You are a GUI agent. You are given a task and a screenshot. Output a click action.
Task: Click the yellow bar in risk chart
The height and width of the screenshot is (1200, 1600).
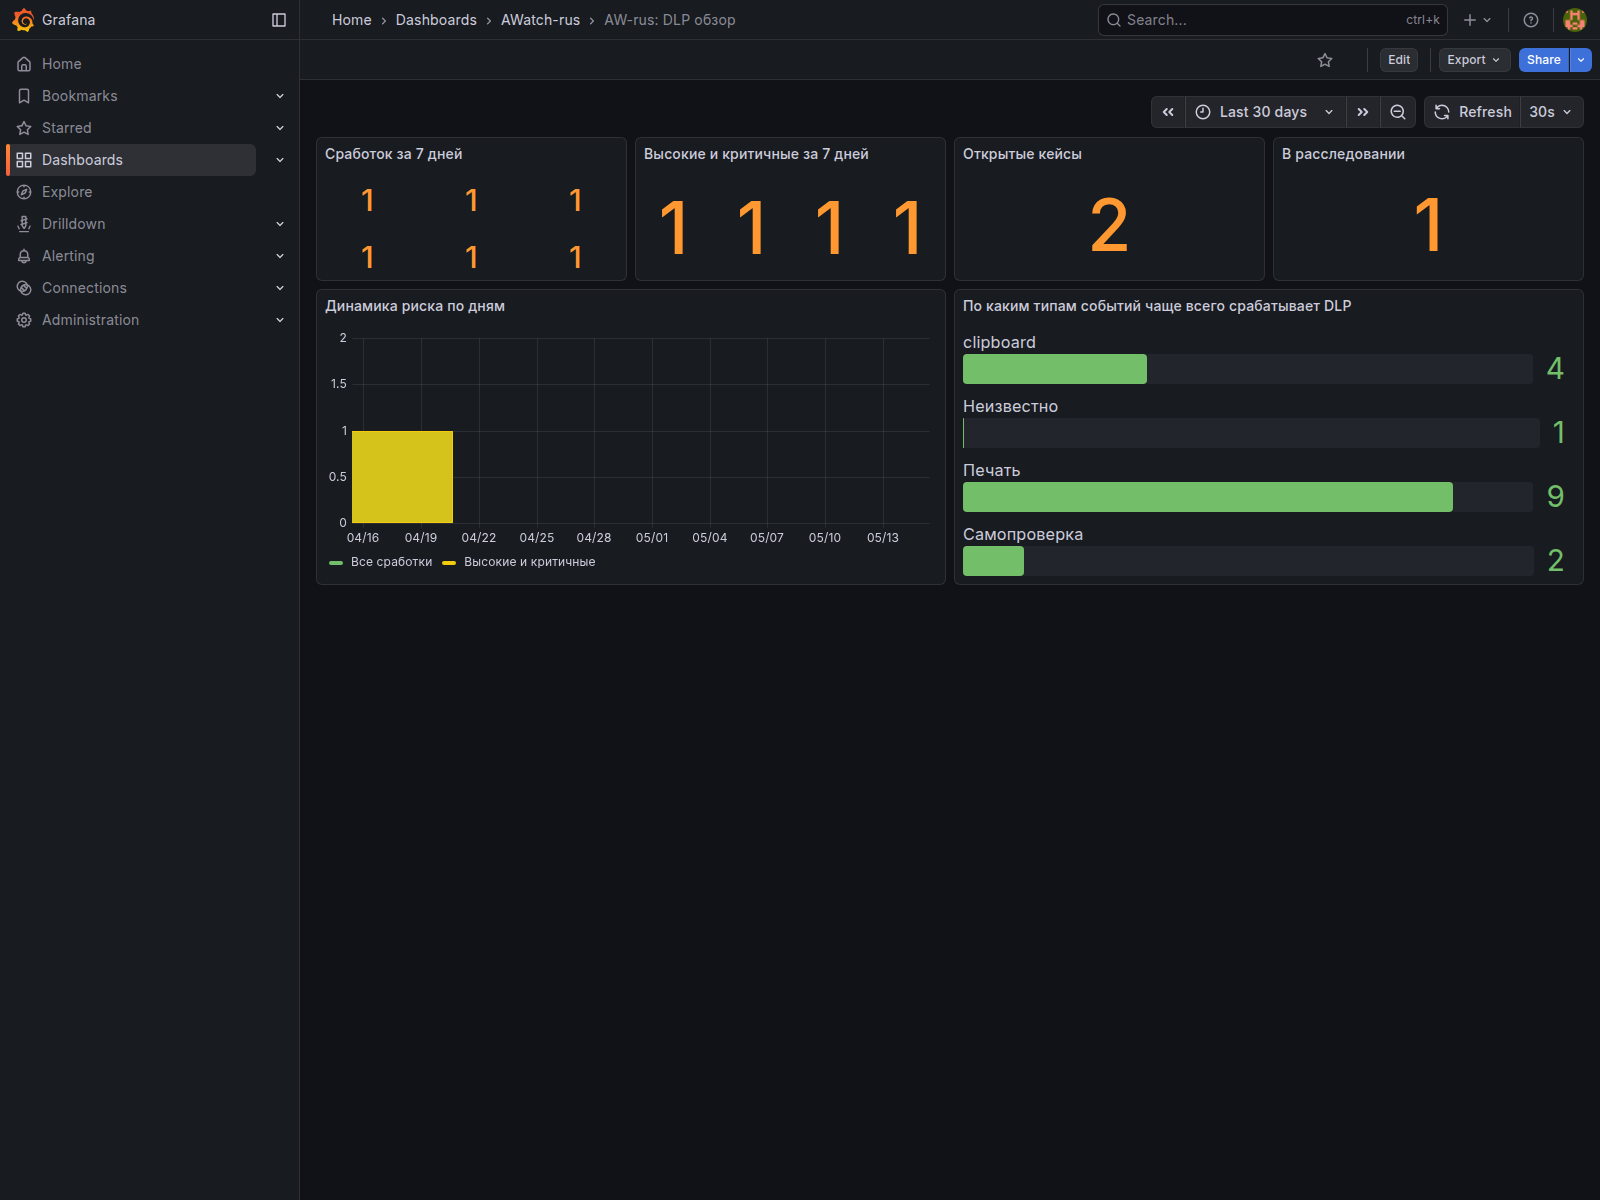[x=402, y=477]
